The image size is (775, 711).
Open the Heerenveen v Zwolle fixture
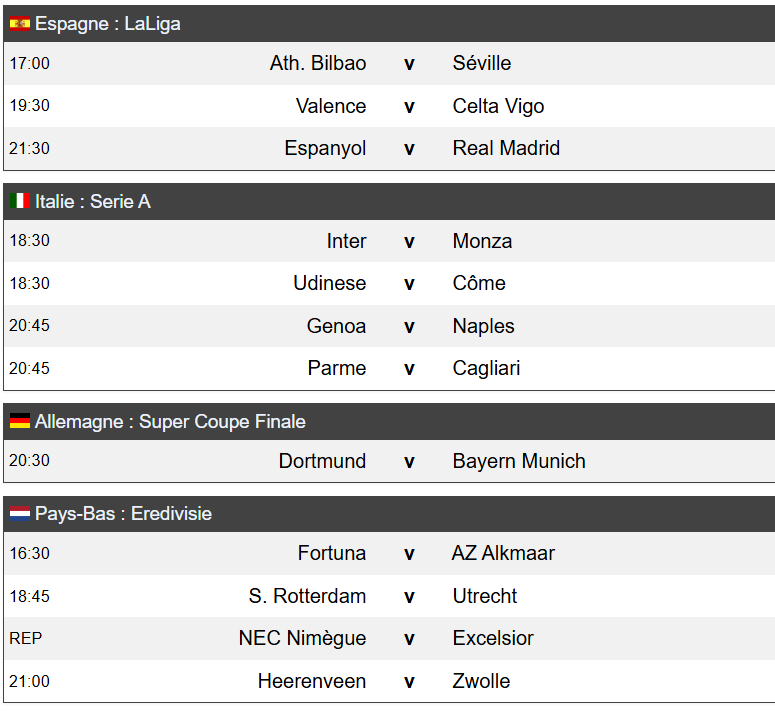[389, 681]
